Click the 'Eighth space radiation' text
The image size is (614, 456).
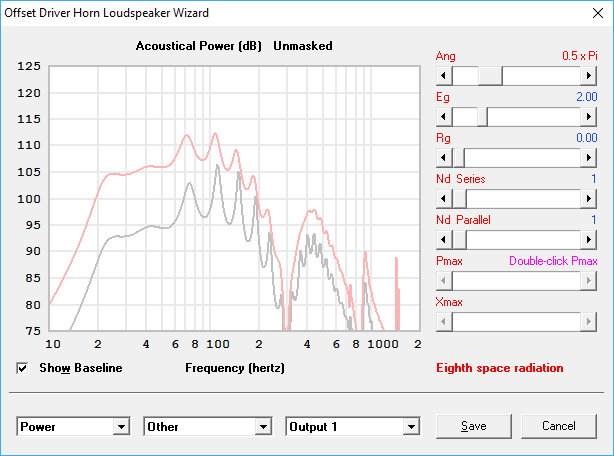click(500, 368)
